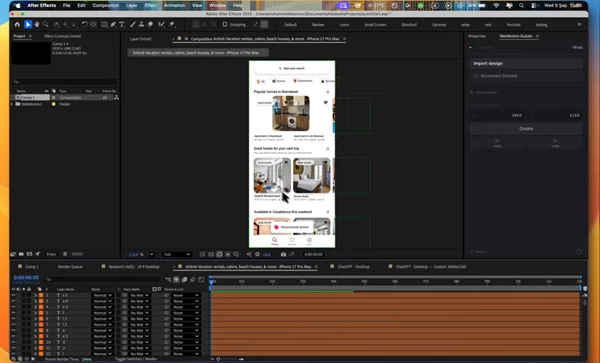
Task: Open new folder icon in Project panel
Action: click(21, 254)
